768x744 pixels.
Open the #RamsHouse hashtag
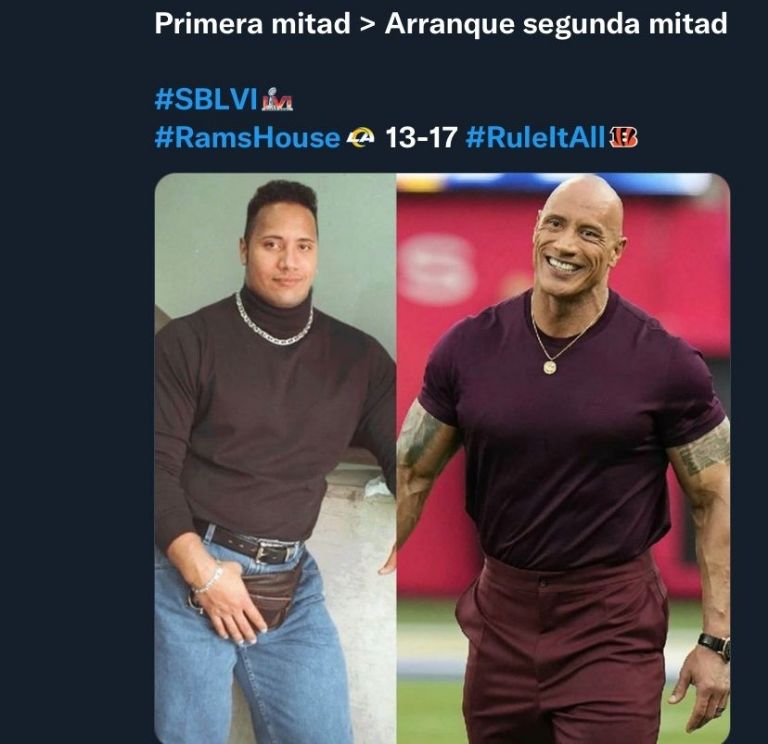click(247, 137)
